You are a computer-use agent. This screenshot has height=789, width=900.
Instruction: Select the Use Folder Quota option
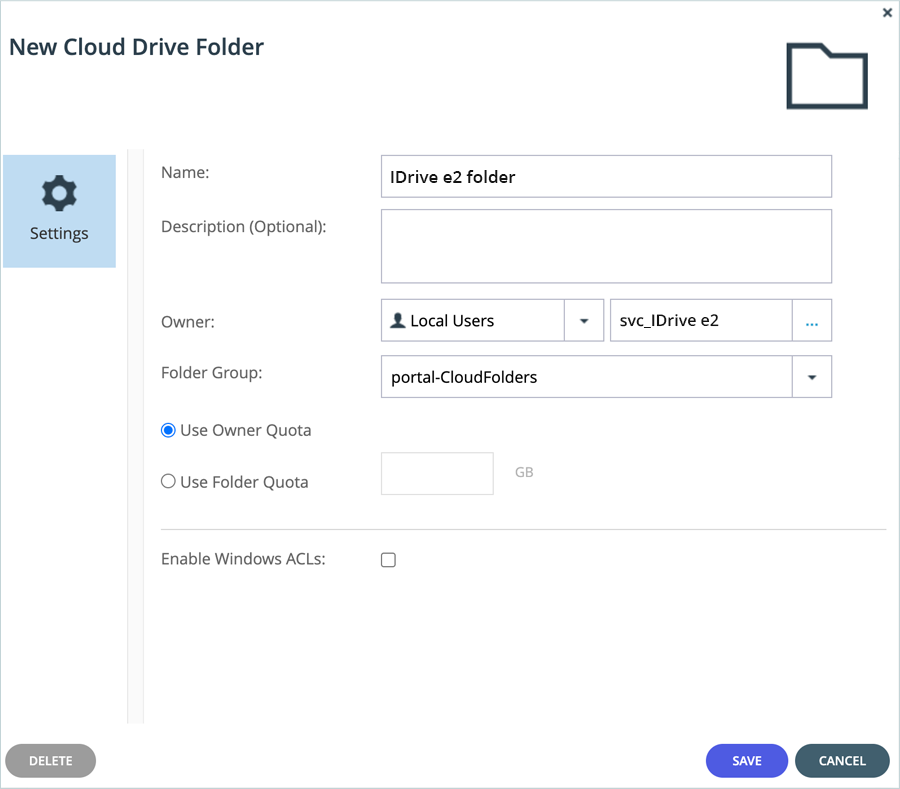pos(169,481)
